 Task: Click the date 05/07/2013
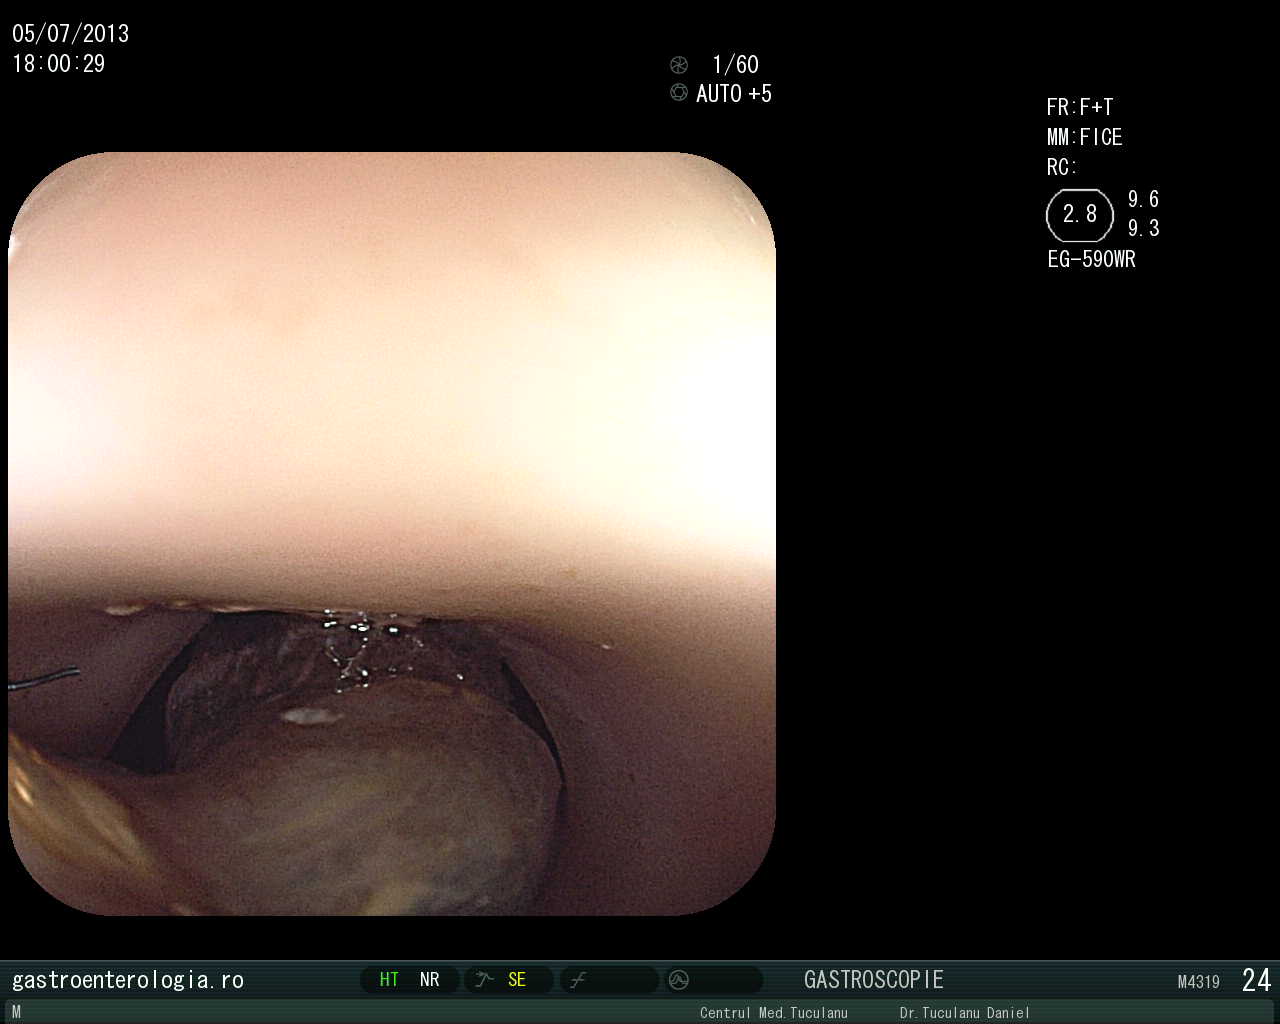[71, 34]
